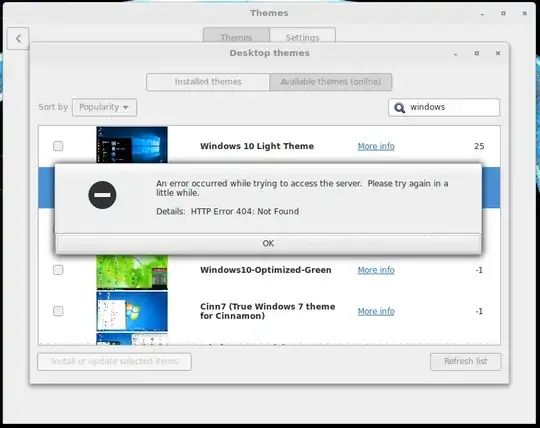Open the Themes tab in background window
Screen dimensions: 540x428
236,35
